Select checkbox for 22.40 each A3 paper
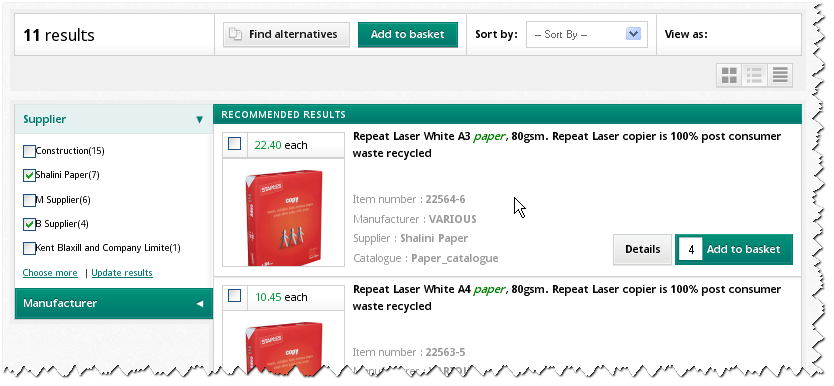This screenshot has width=834, height=386. pyautogui.click(x=235, y=144)
